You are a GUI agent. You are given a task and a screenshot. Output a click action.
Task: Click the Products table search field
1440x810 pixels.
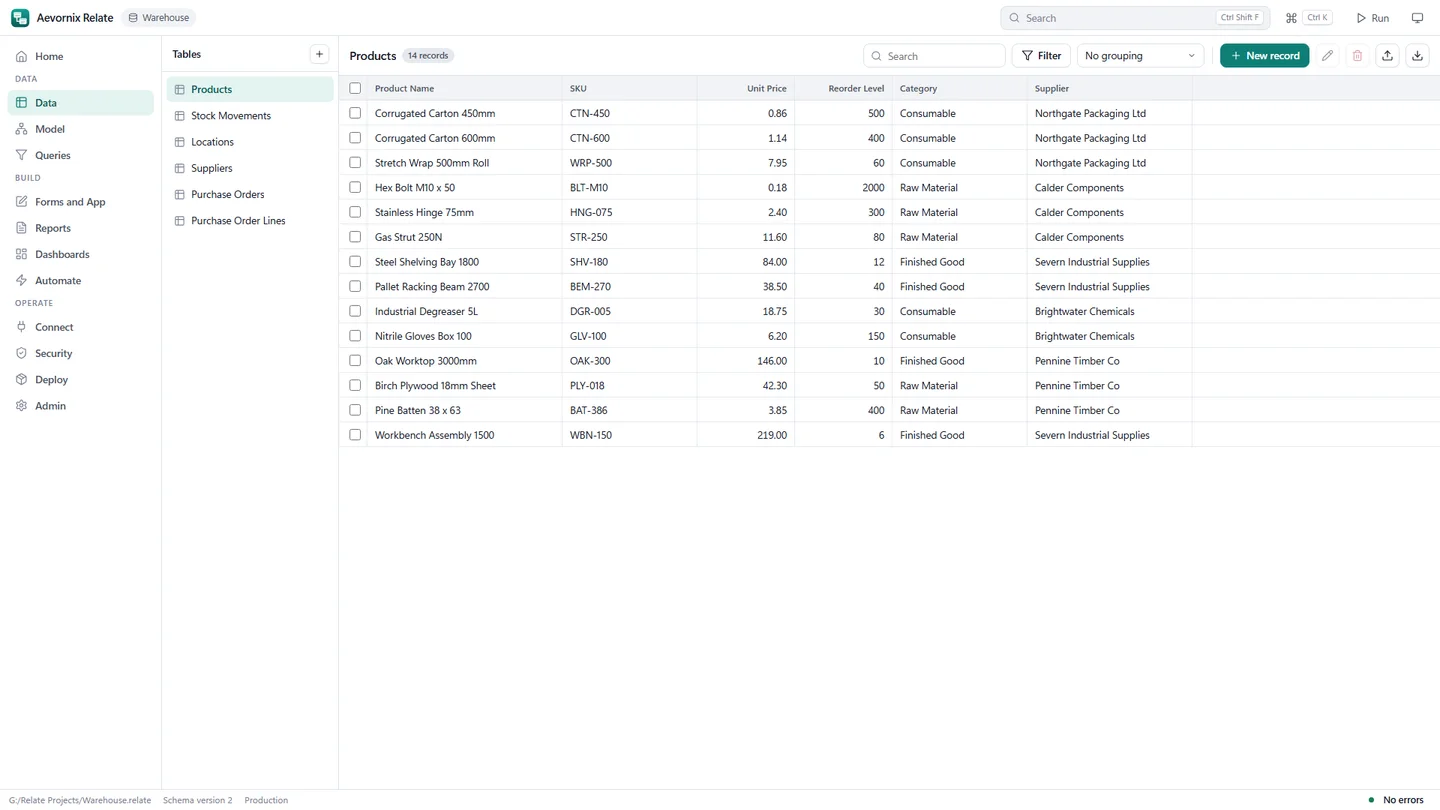coord(934,56)
